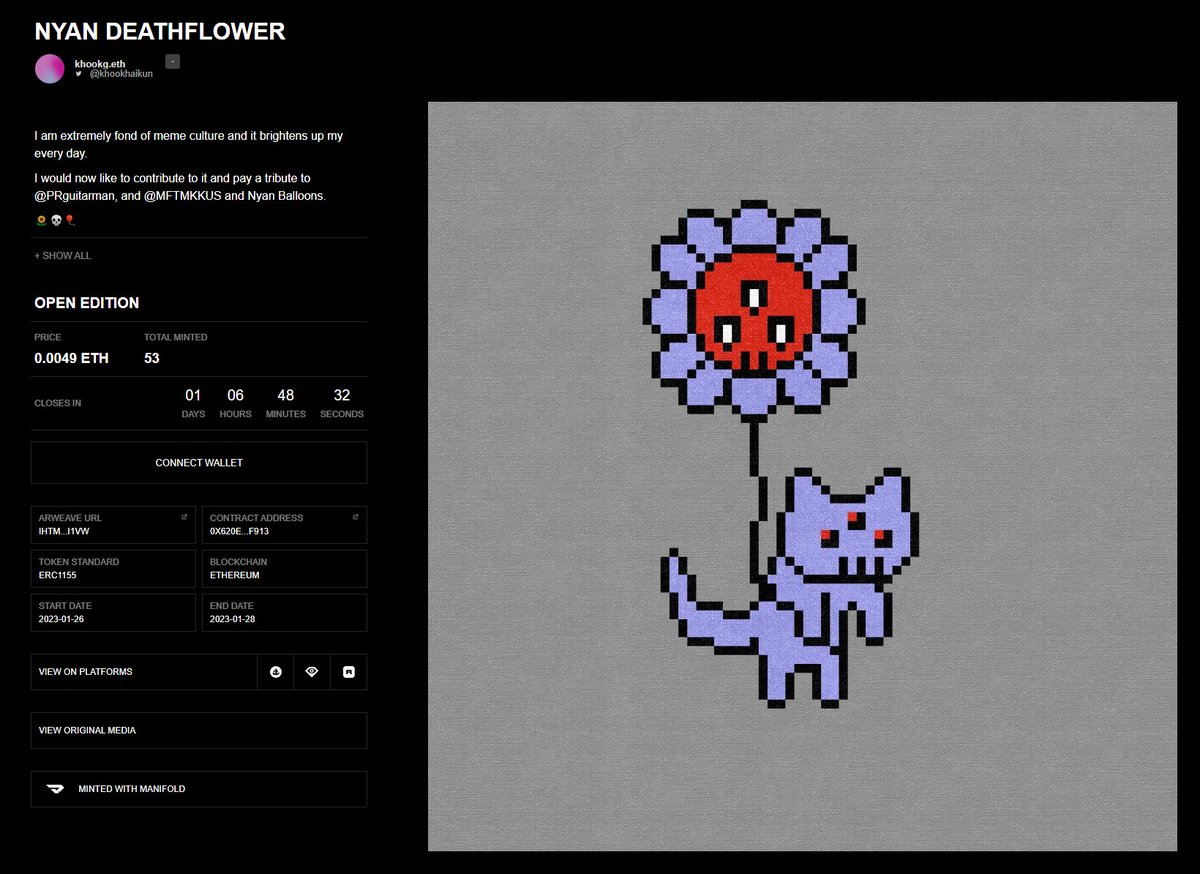The image size is (1200, 874).
Task: Click contract address 0X620E...F913
Action: click(239, 531)
